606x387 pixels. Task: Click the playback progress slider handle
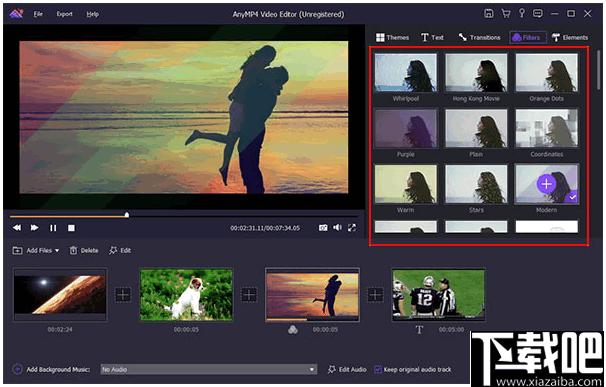[126, 215]
